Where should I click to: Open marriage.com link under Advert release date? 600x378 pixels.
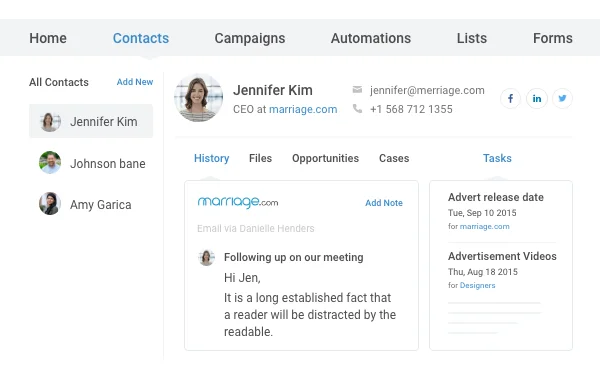(x=484, y=226)
